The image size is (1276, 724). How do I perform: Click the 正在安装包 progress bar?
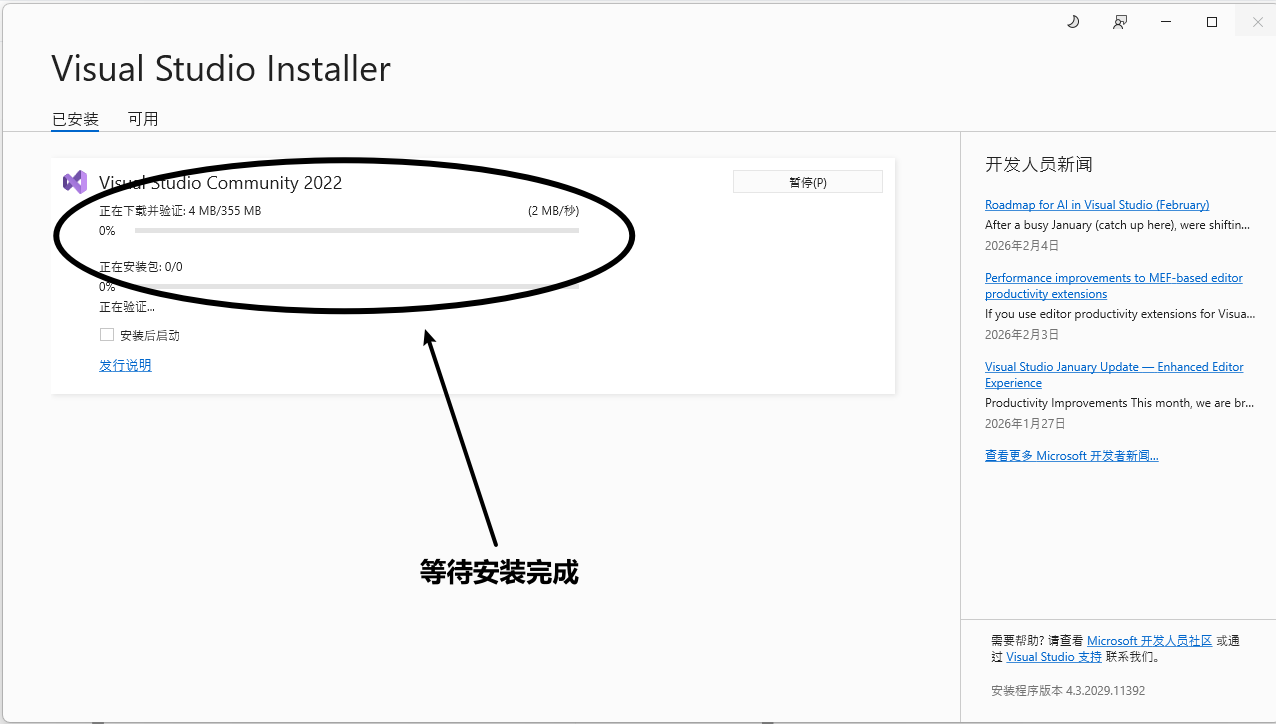[x=356, y=287]
